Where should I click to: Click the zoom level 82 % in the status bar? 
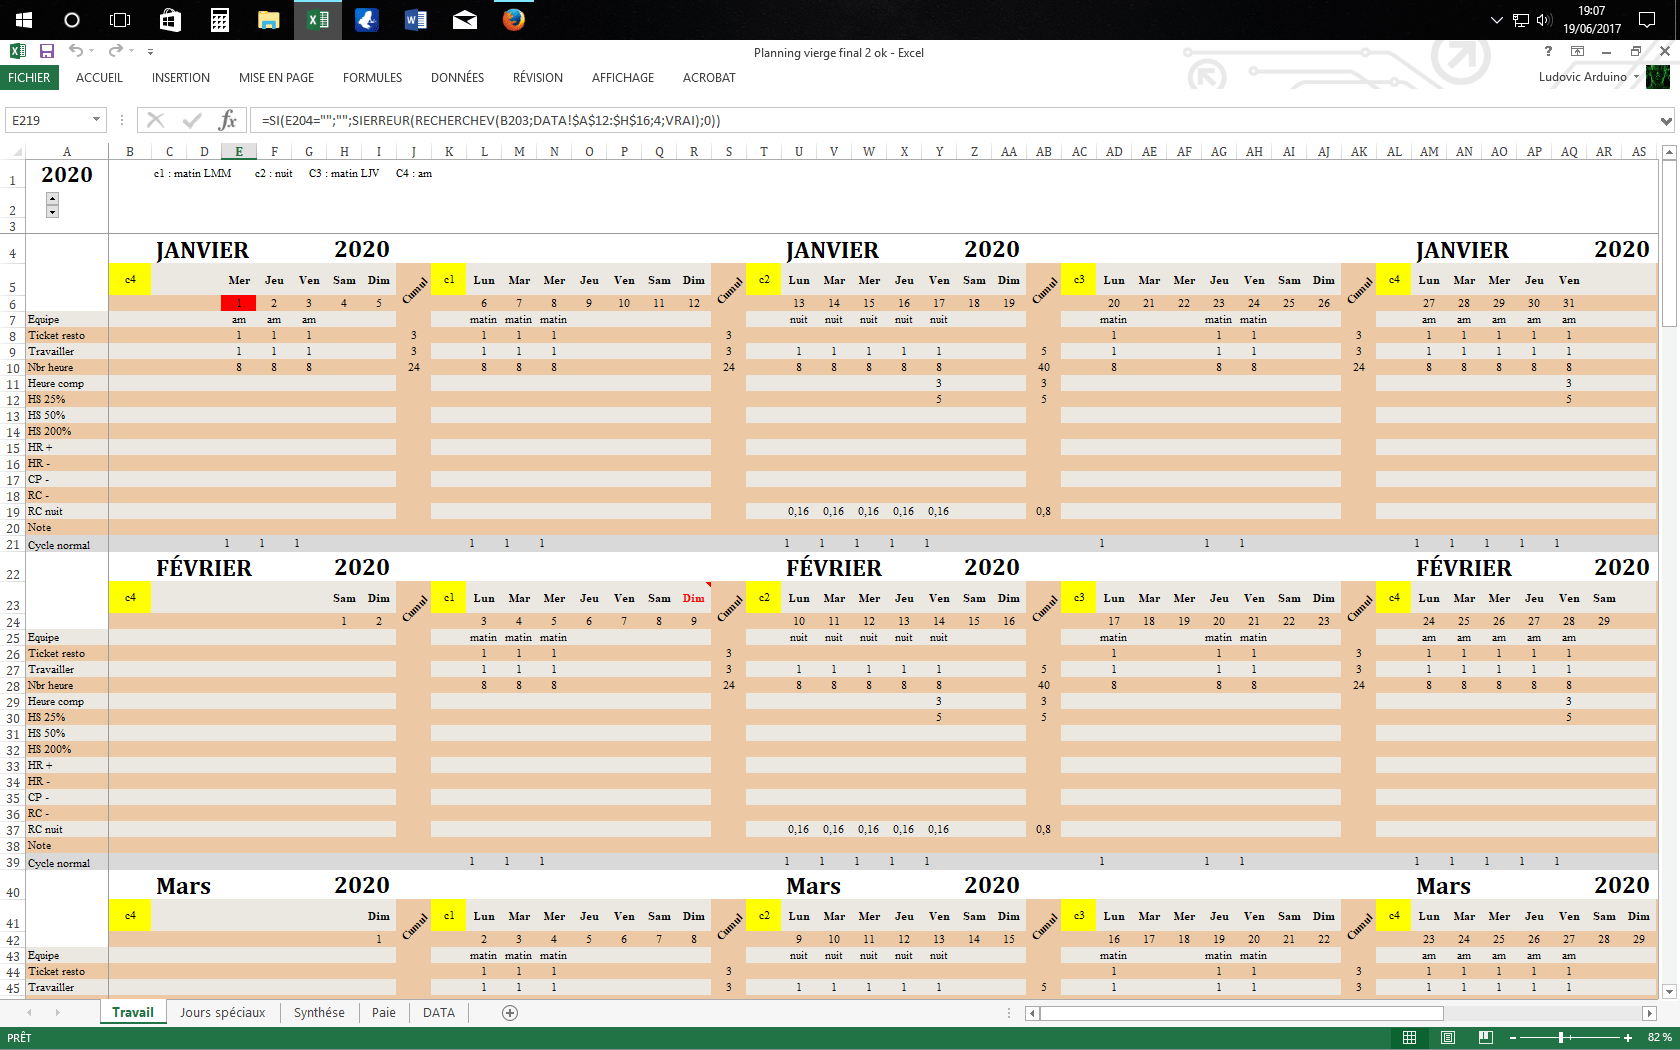pyautogui.click(x=1659, y=1038)
